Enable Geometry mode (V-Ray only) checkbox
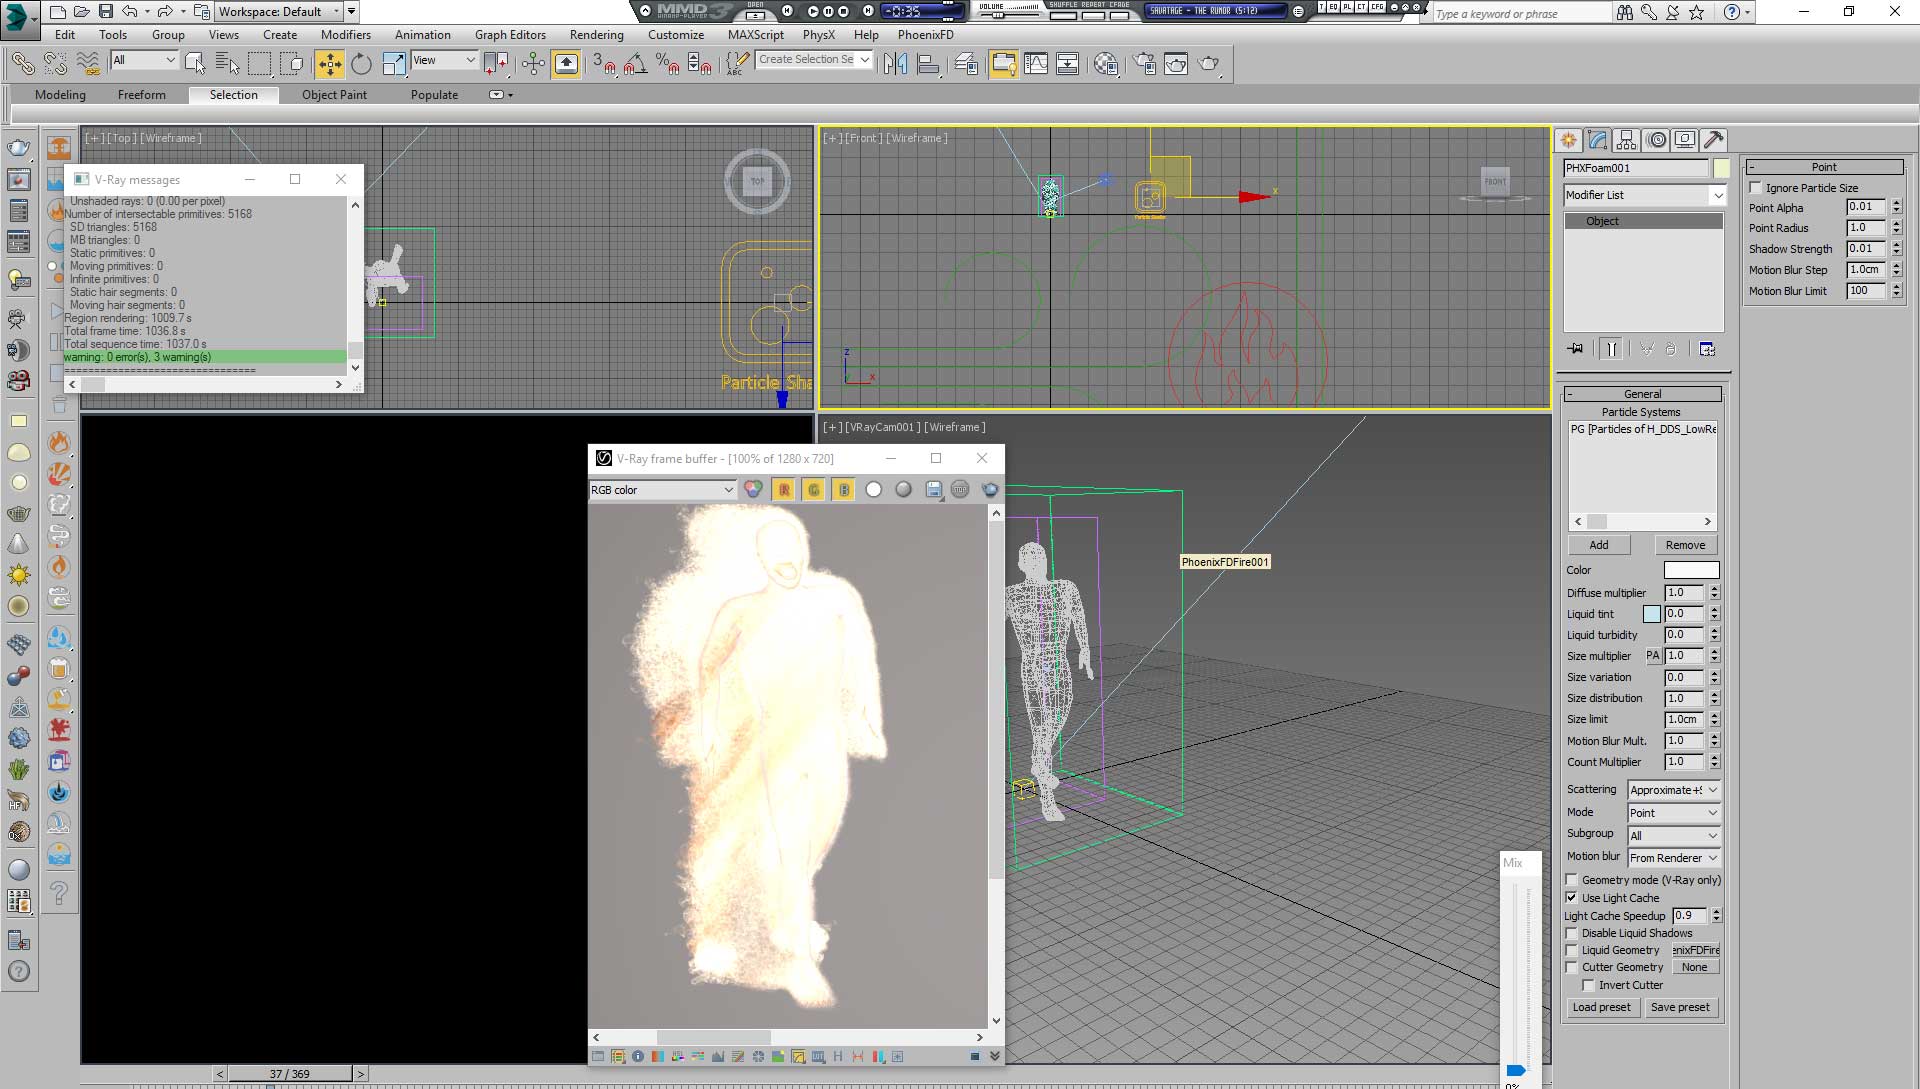 (1571, 880)
